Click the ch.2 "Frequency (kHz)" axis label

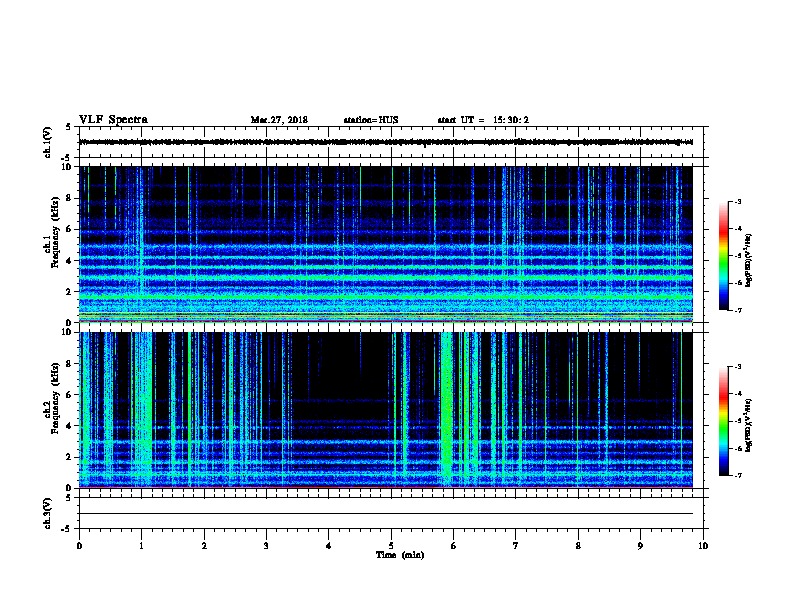click(x=56, y=398)
